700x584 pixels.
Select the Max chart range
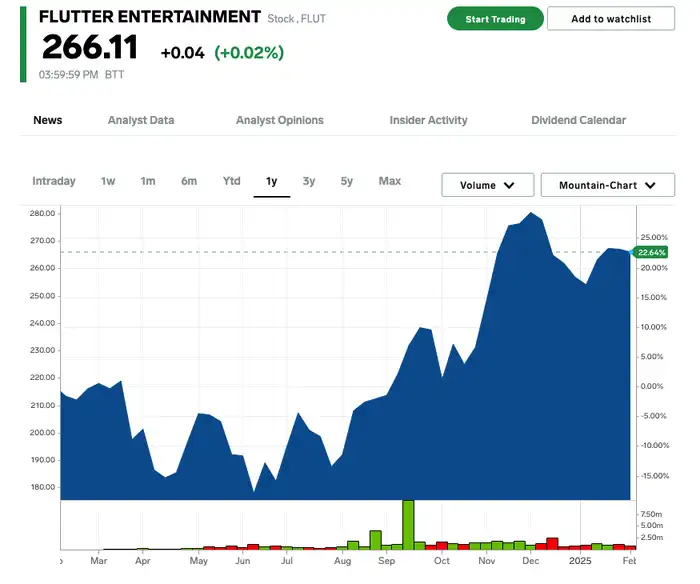(390, 181)
